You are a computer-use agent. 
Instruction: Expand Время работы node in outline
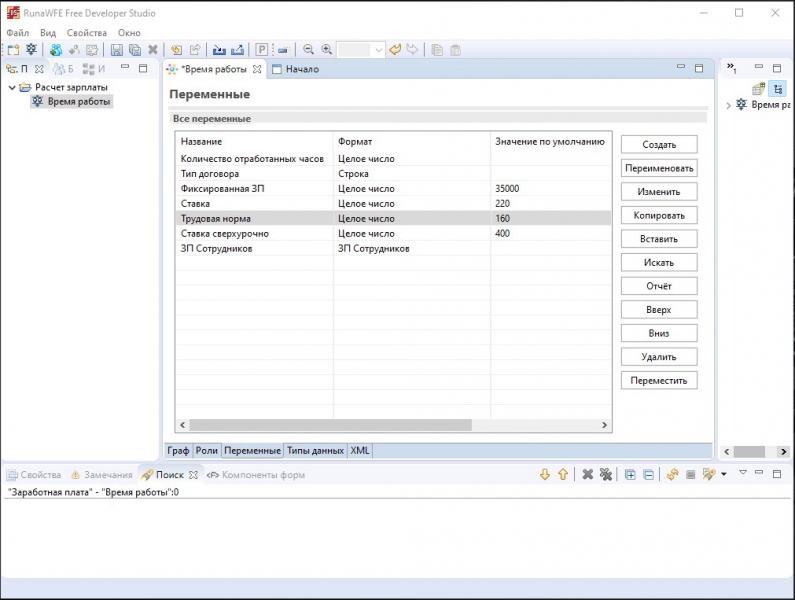click(728, 105)
